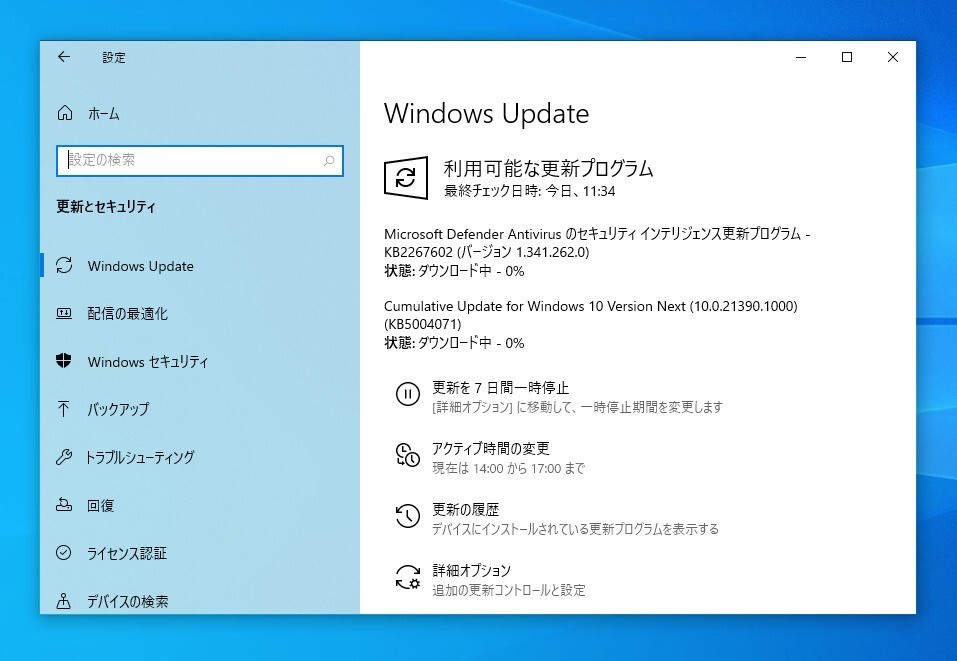Image resolution: width=957 pixels, height=661 pixels.
Task: Click the gear-sync icon for 詳細オプション
Action: [x=408, y=577]
